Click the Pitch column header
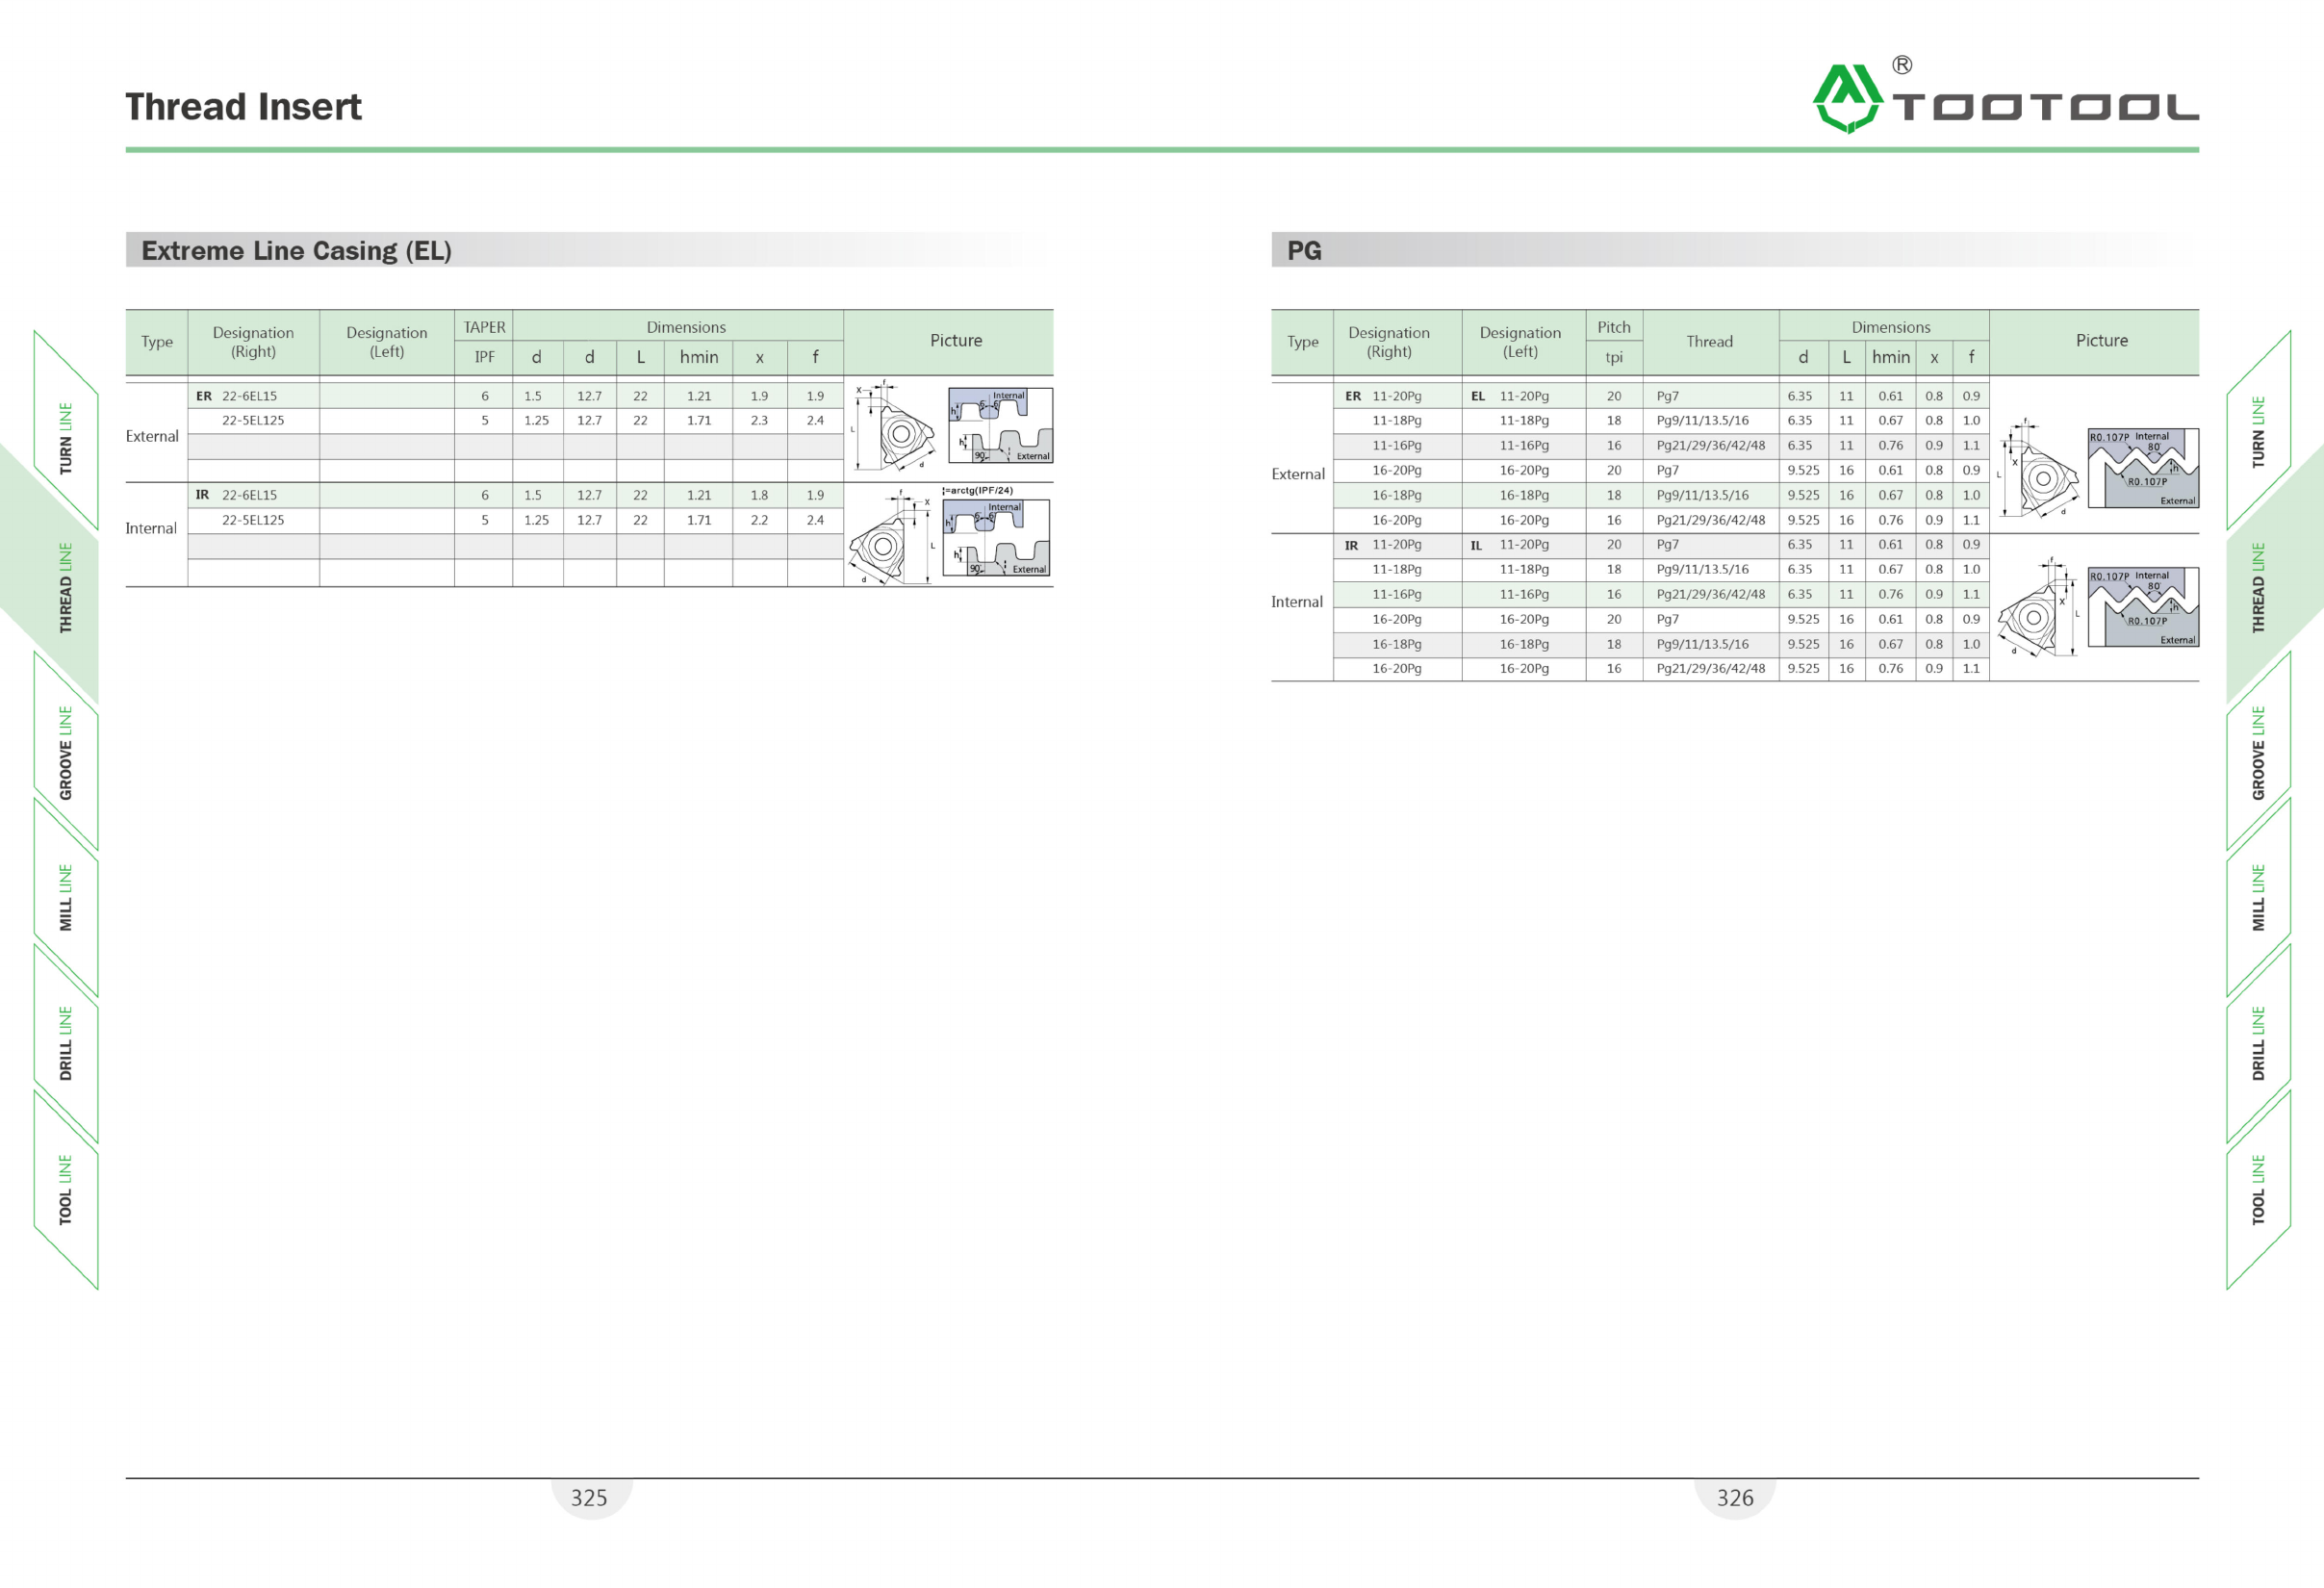The image size is (2324, 1588). 1614,327
